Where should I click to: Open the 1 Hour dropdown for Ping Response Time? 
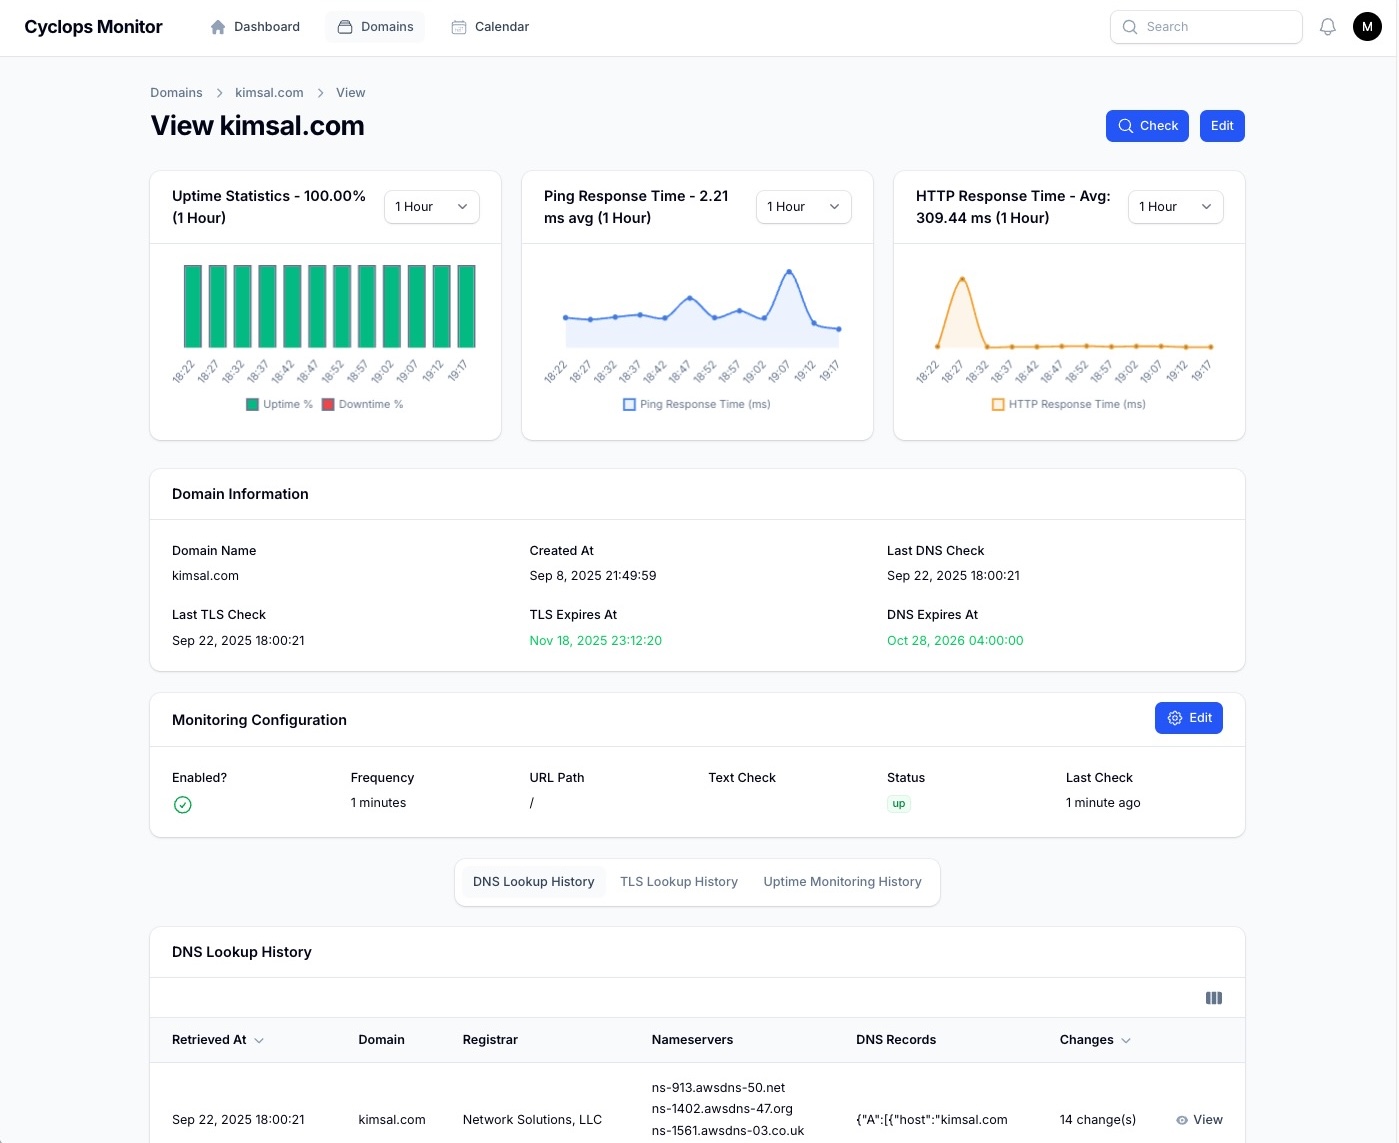803,207
